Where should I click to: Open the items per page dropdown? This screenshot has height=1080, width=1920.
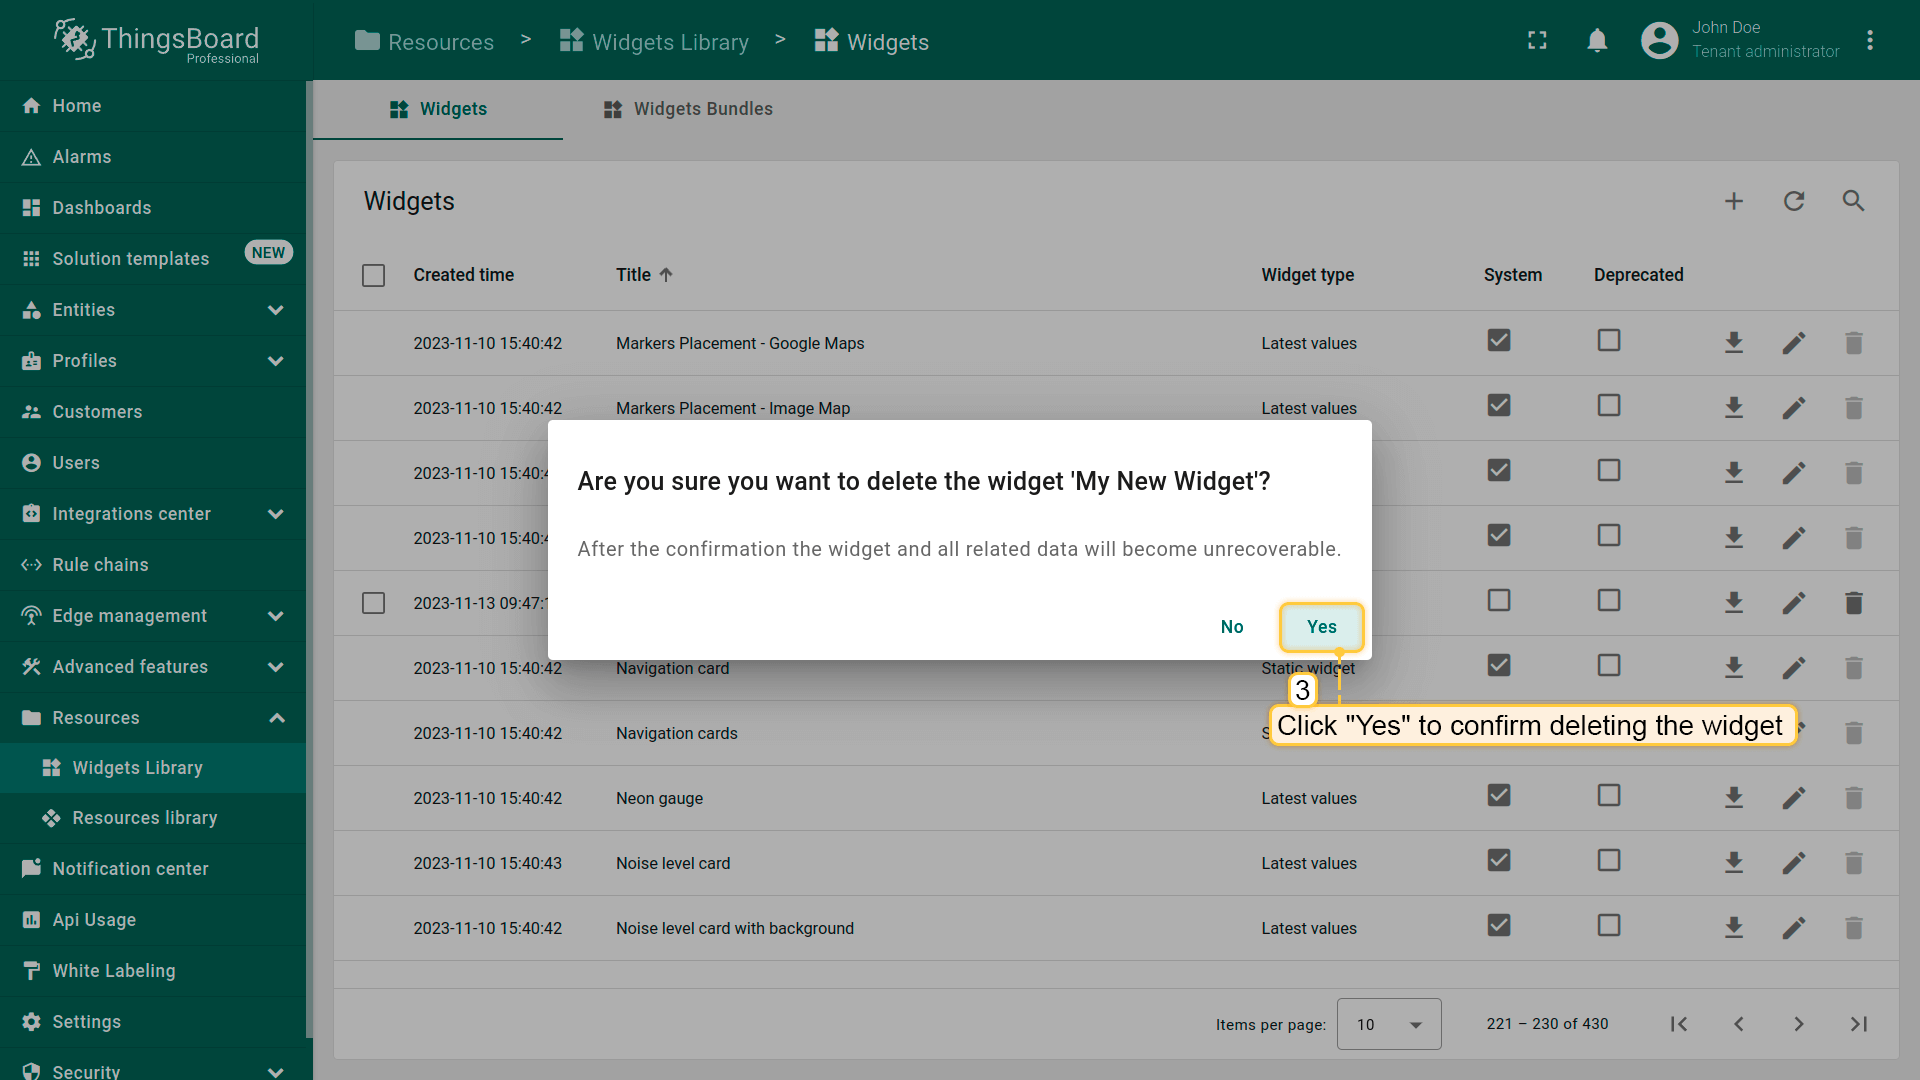[1388, 1024]
